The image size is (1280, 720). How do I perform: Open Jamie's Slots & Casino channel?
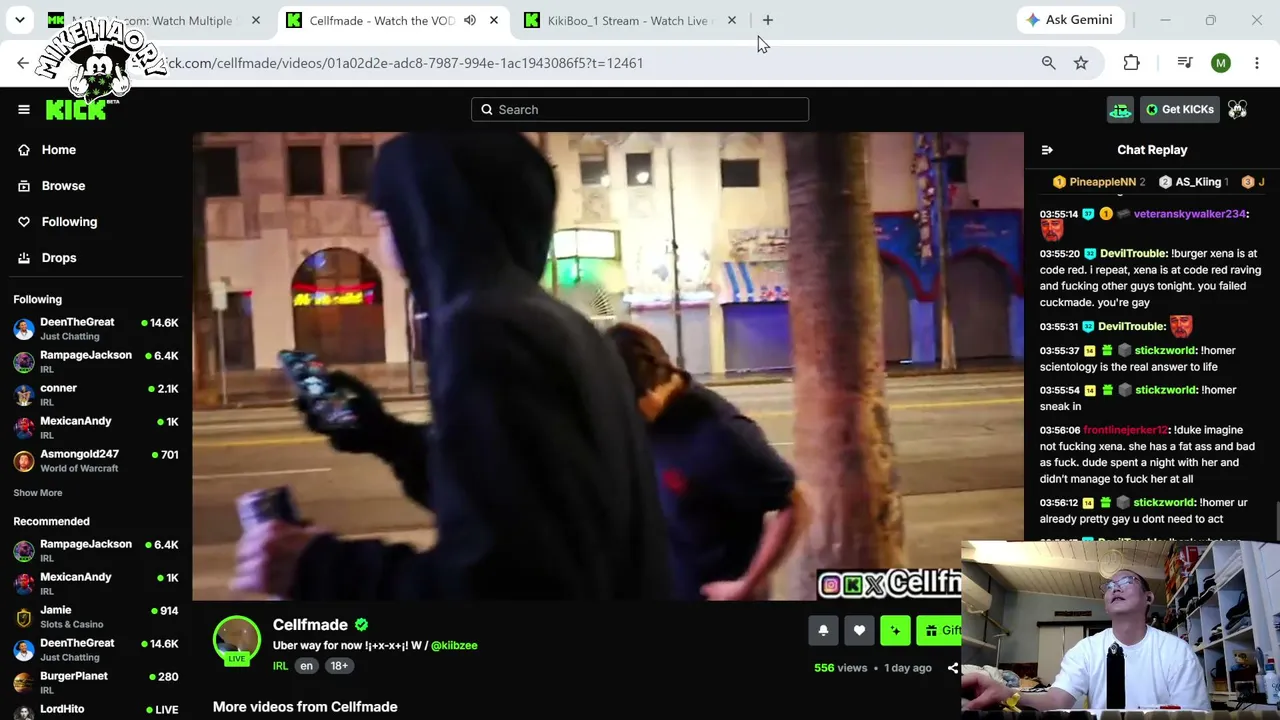click(96, 616)
